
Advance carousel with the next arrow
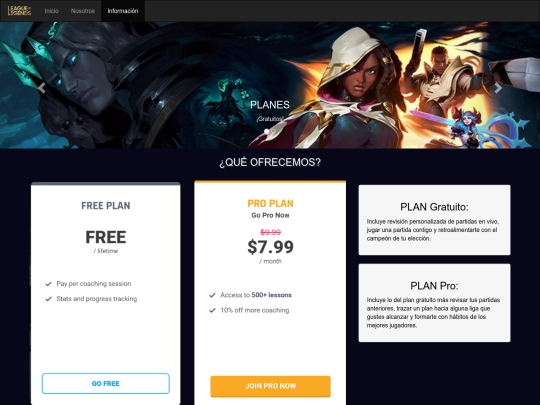[x=498, y=88]
